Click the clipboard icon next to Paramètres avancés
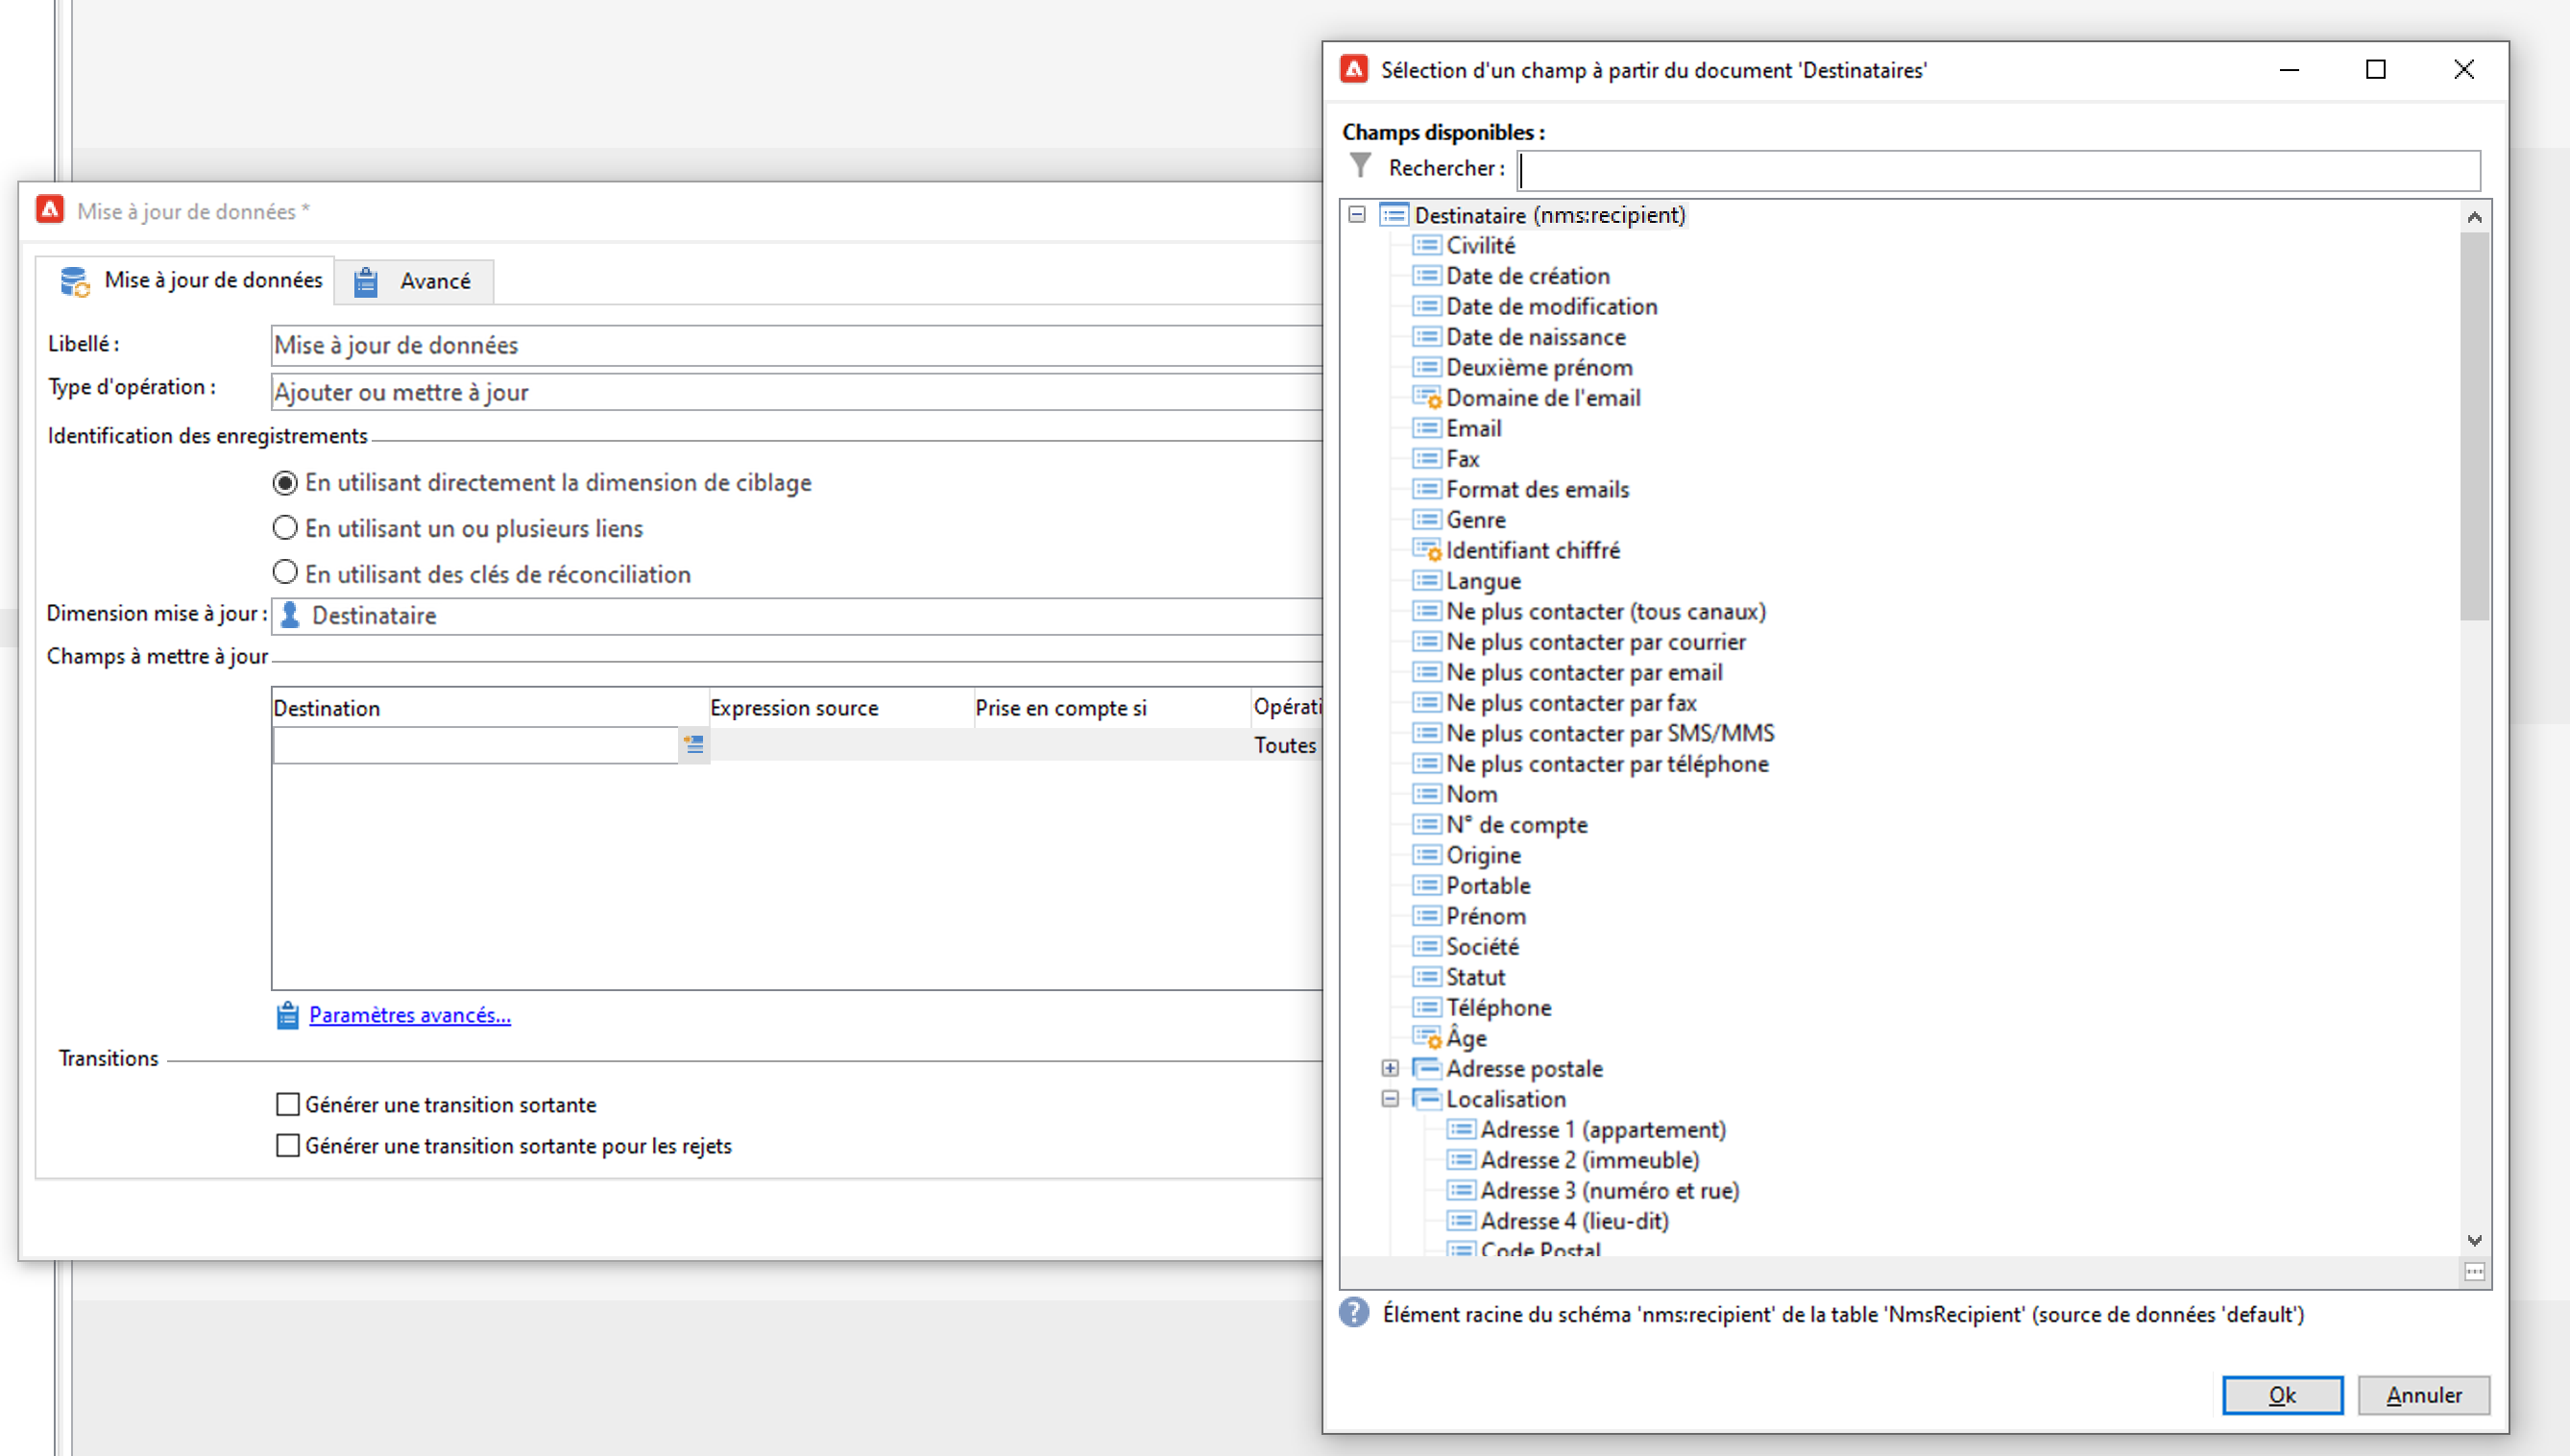 click(x=287, y=1015)
